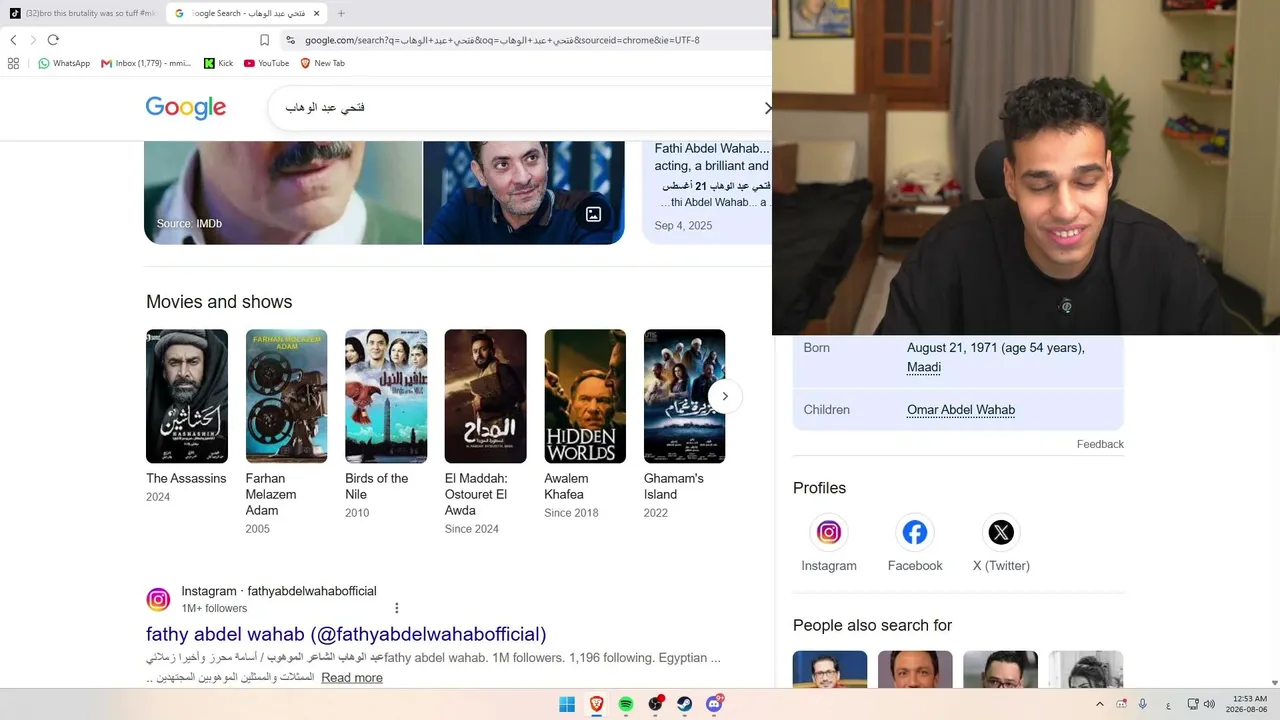1280x720 pixels.
Task: Open Ghamam's Island poster
Action: pos(684,396)
